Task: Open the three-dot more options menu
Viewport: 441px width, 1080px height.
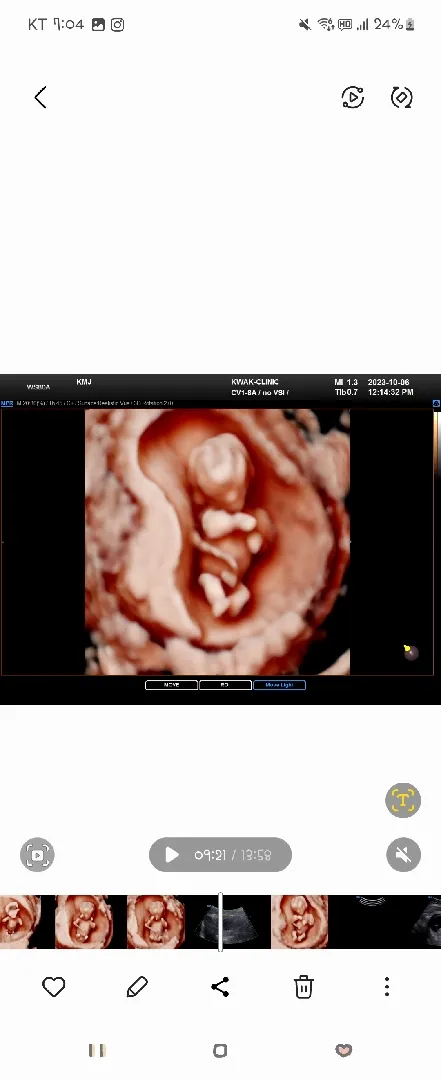Action: [387, 987]
